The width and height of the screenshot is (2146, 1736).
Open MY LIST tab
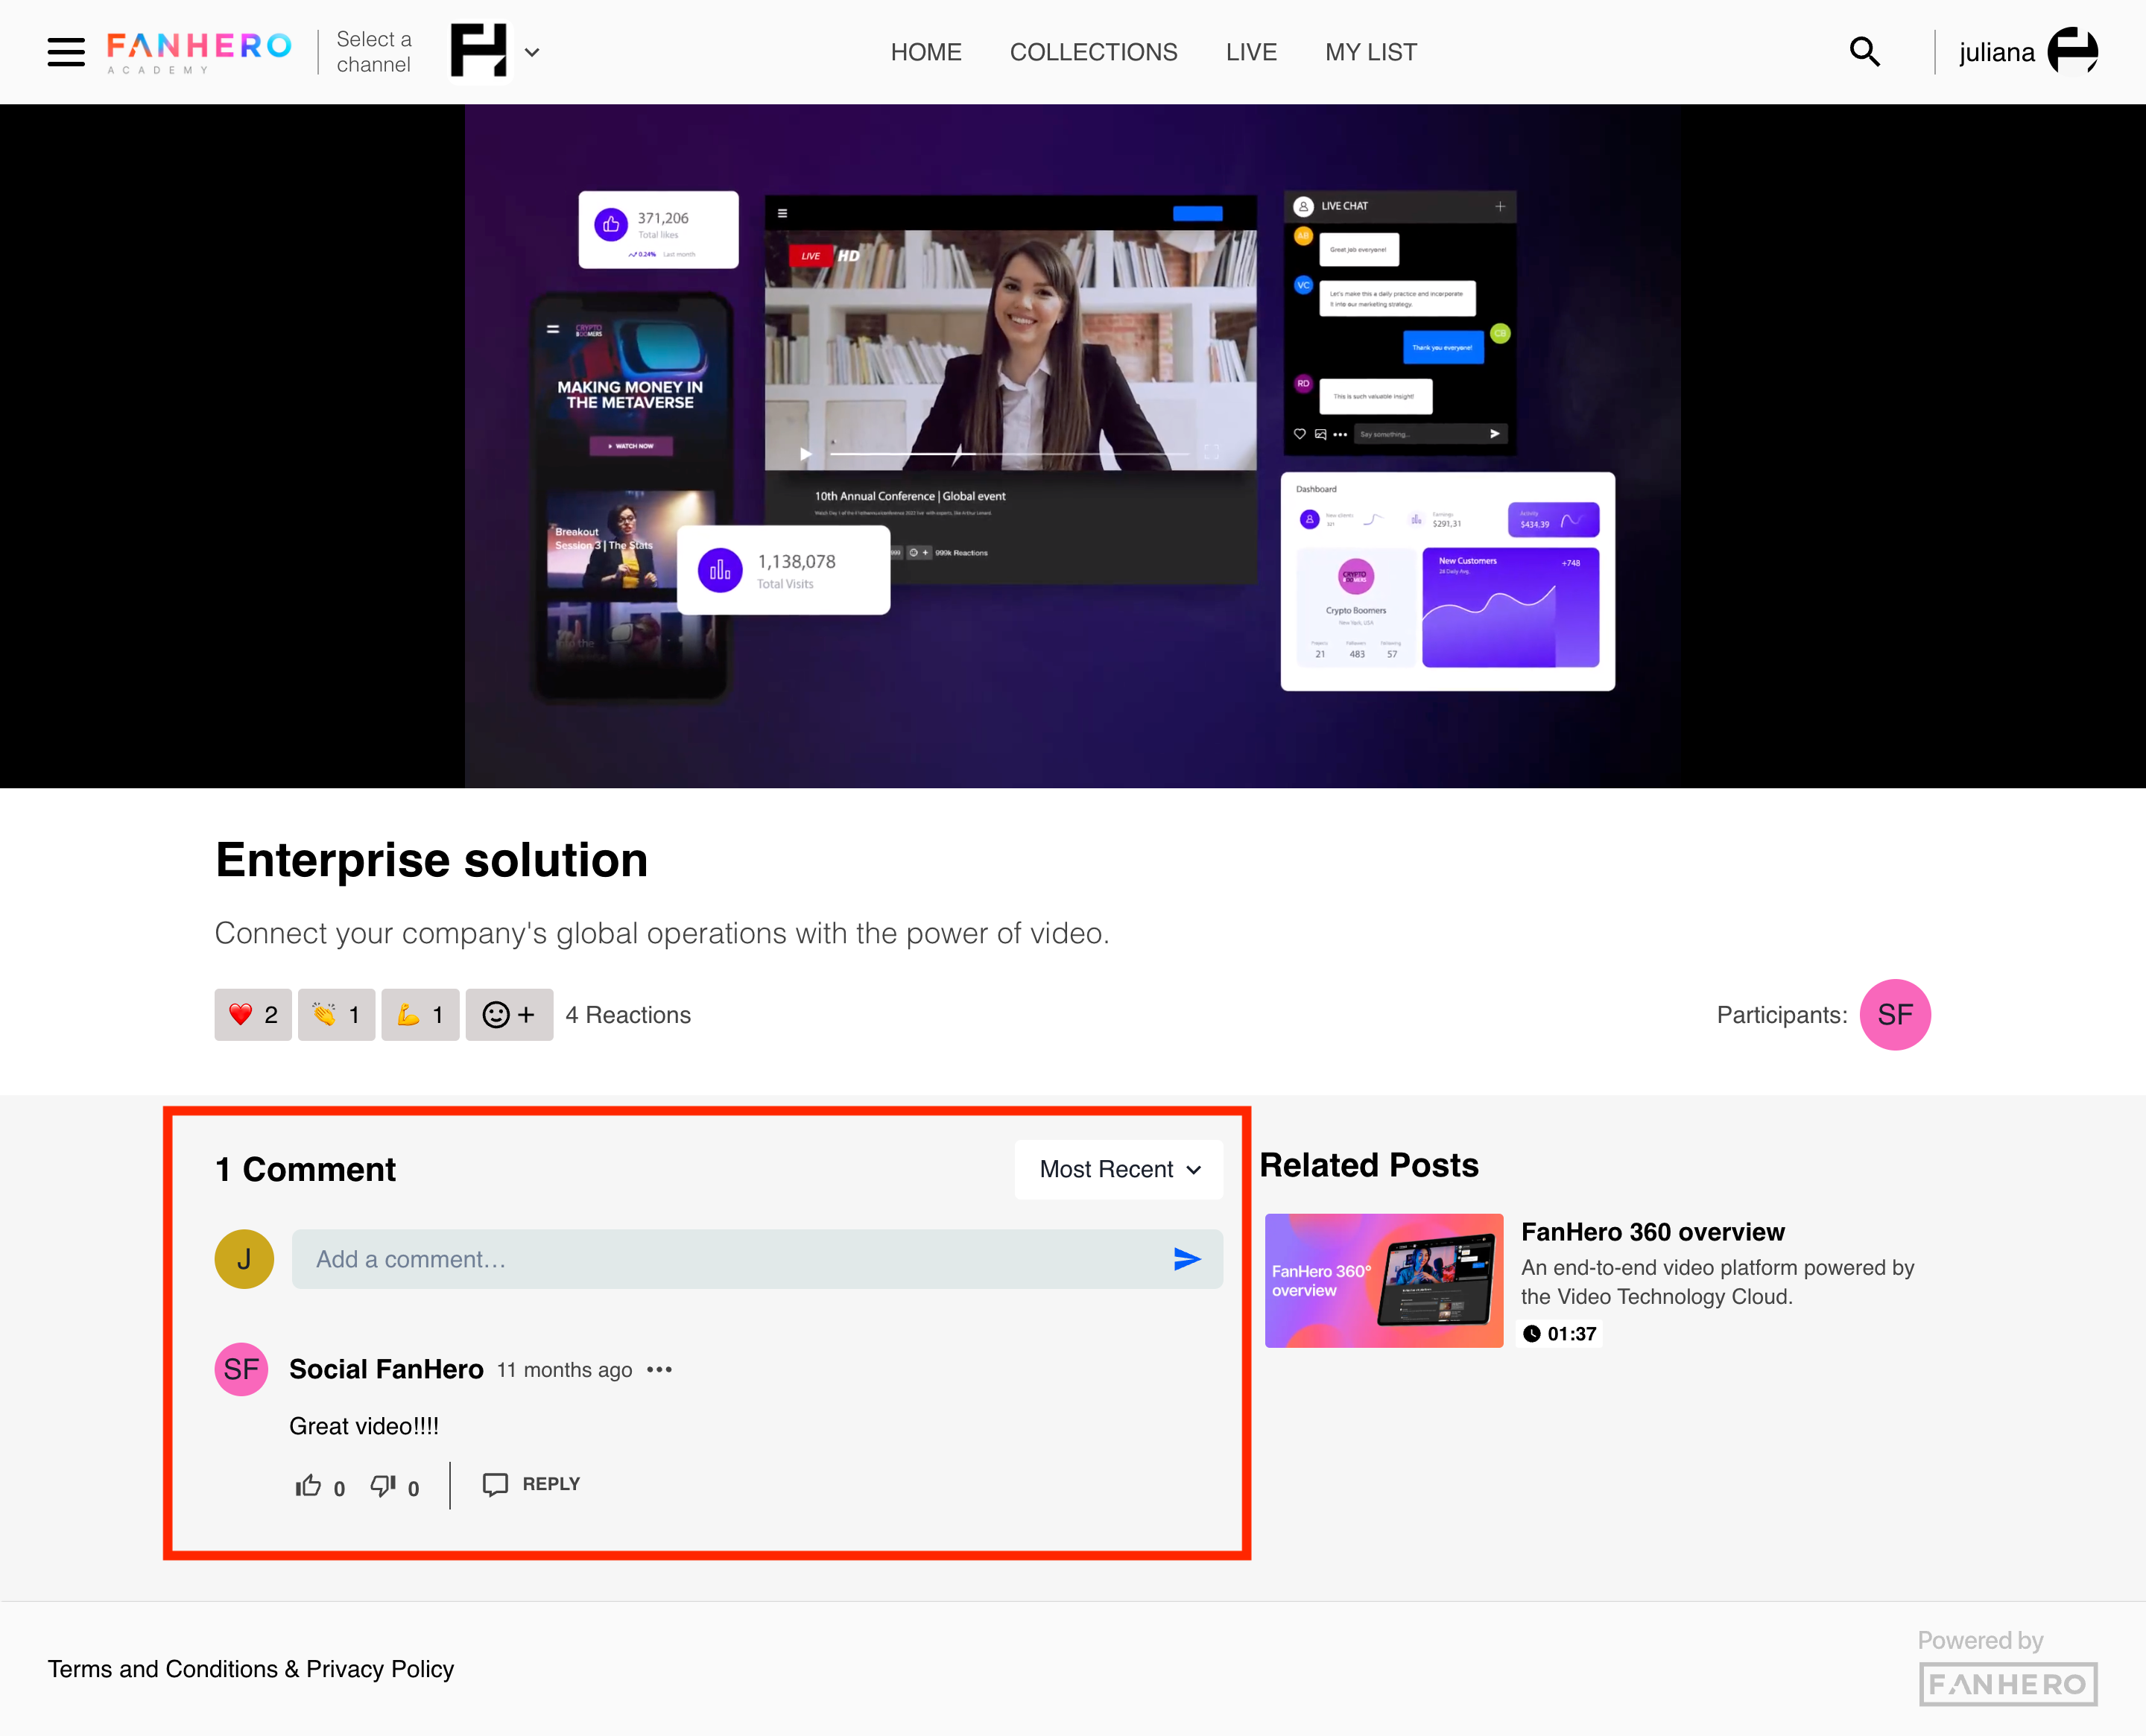click(x=1370, y=52)
